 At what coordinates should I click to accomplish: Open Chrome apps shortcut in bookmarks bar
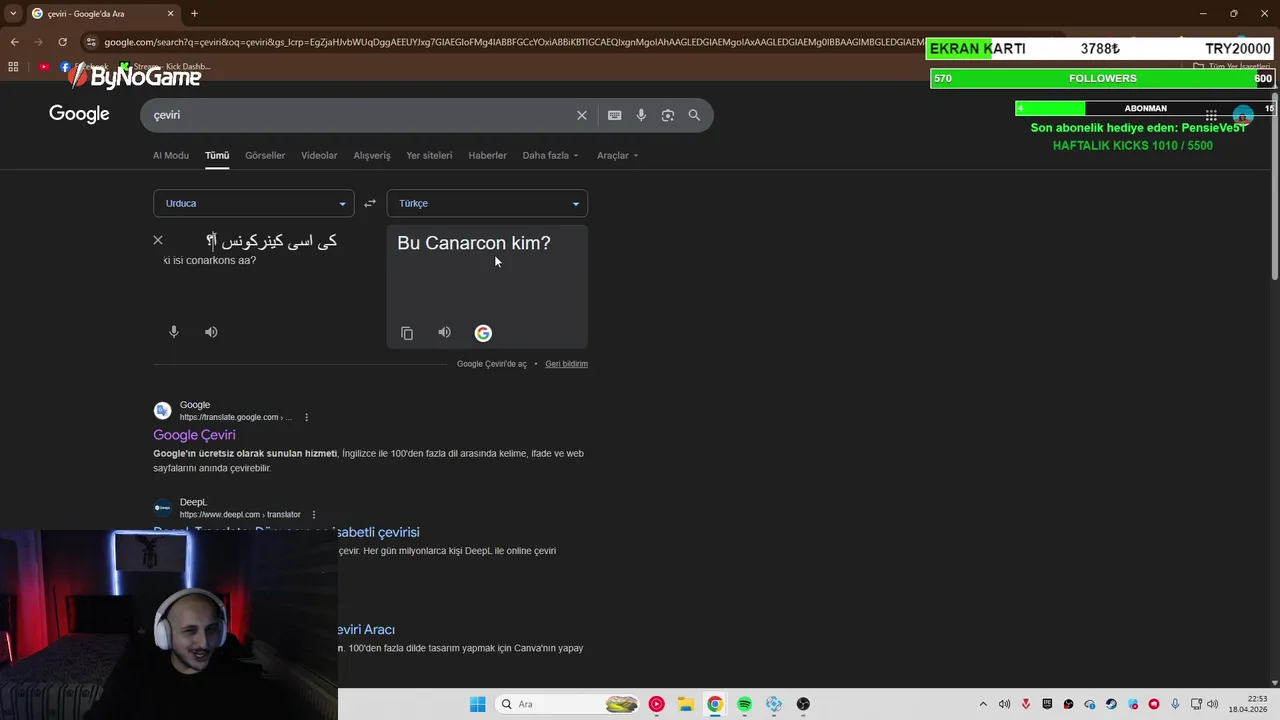click(x=13, y=67)
